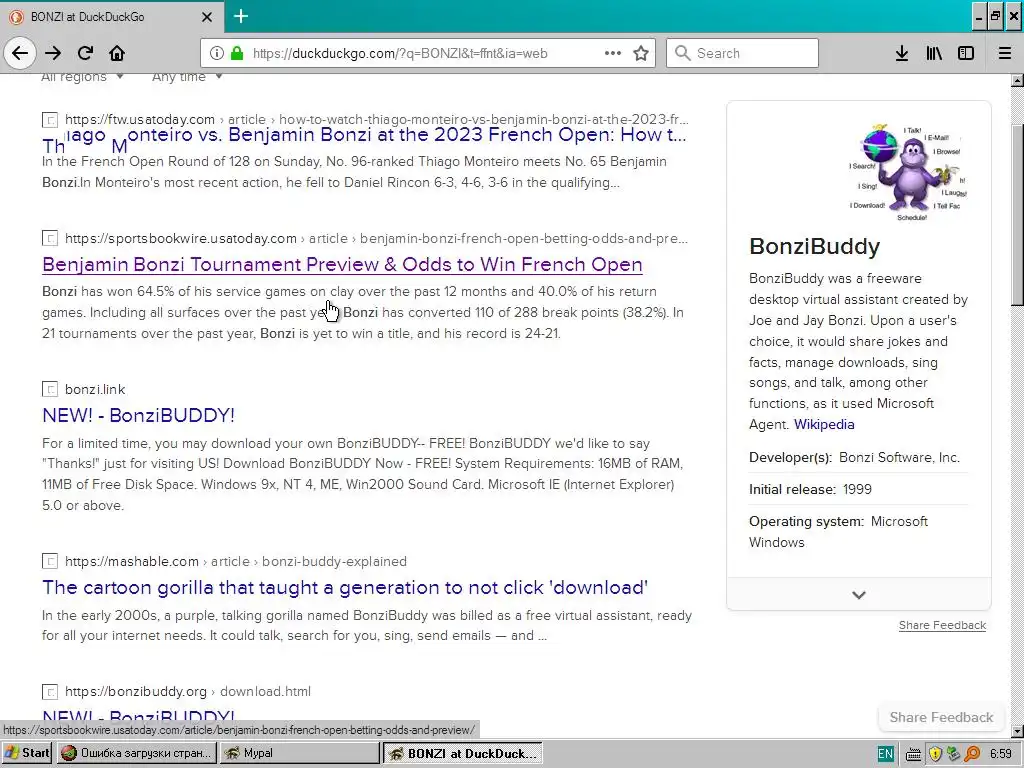Click the bonzi.link domain text

click(x=95, y=389)
